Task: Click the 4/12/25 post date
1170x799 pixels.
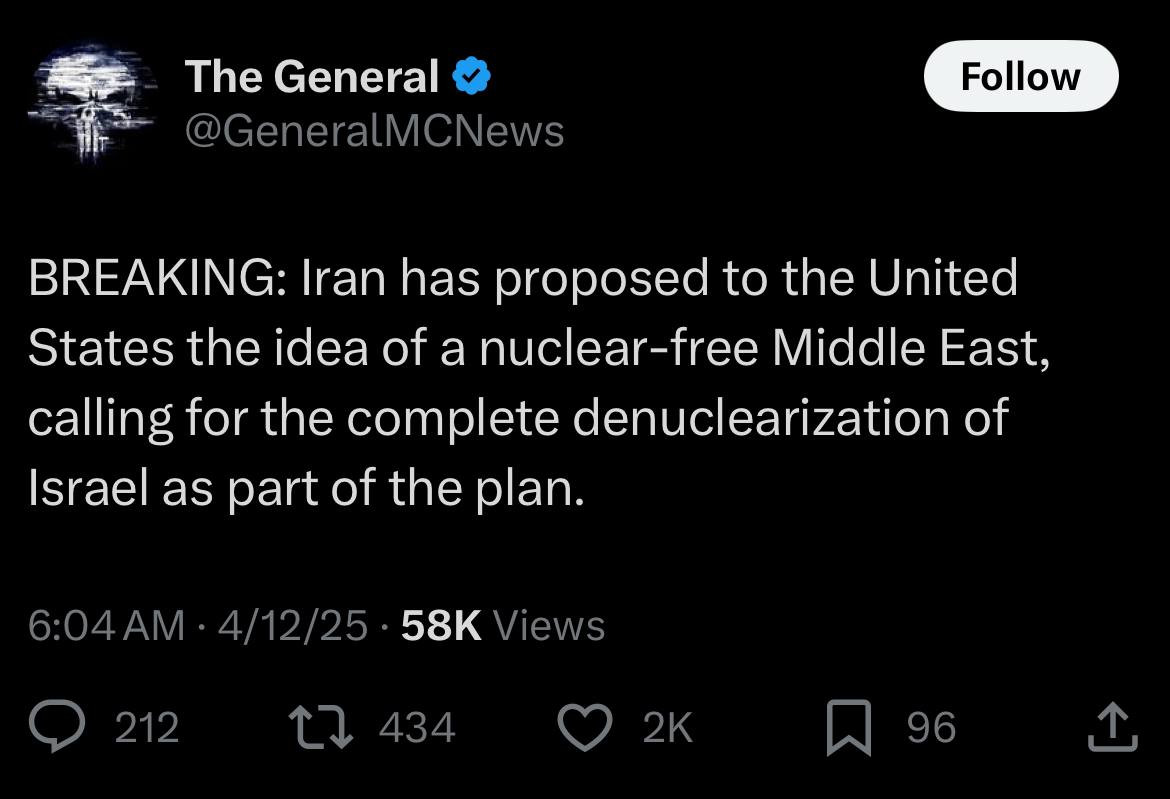Action: click(292, 626)
